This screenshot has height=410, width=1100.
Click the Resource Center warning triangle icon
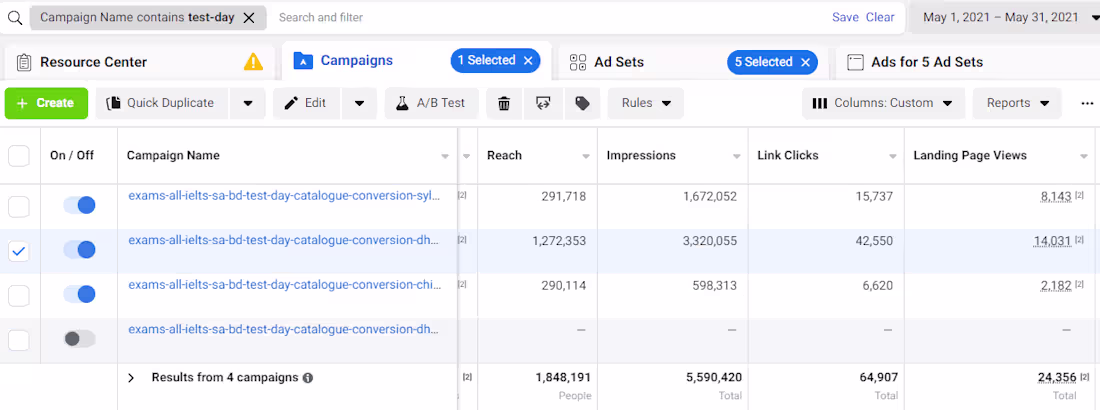click(x=254, y=62)
